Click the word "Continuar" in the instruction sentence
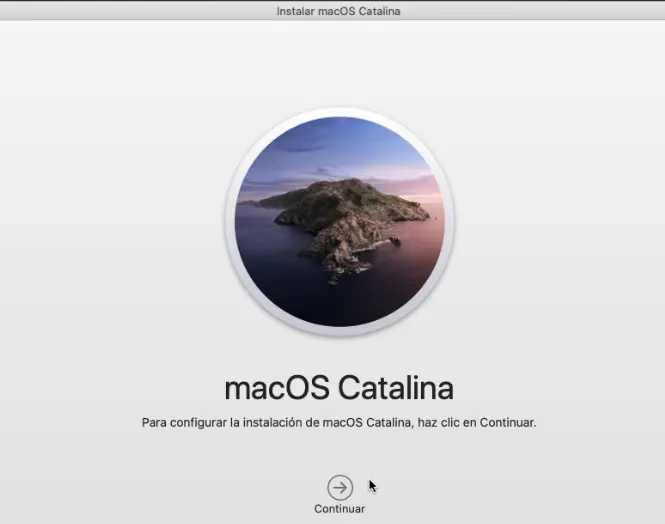 507,423
